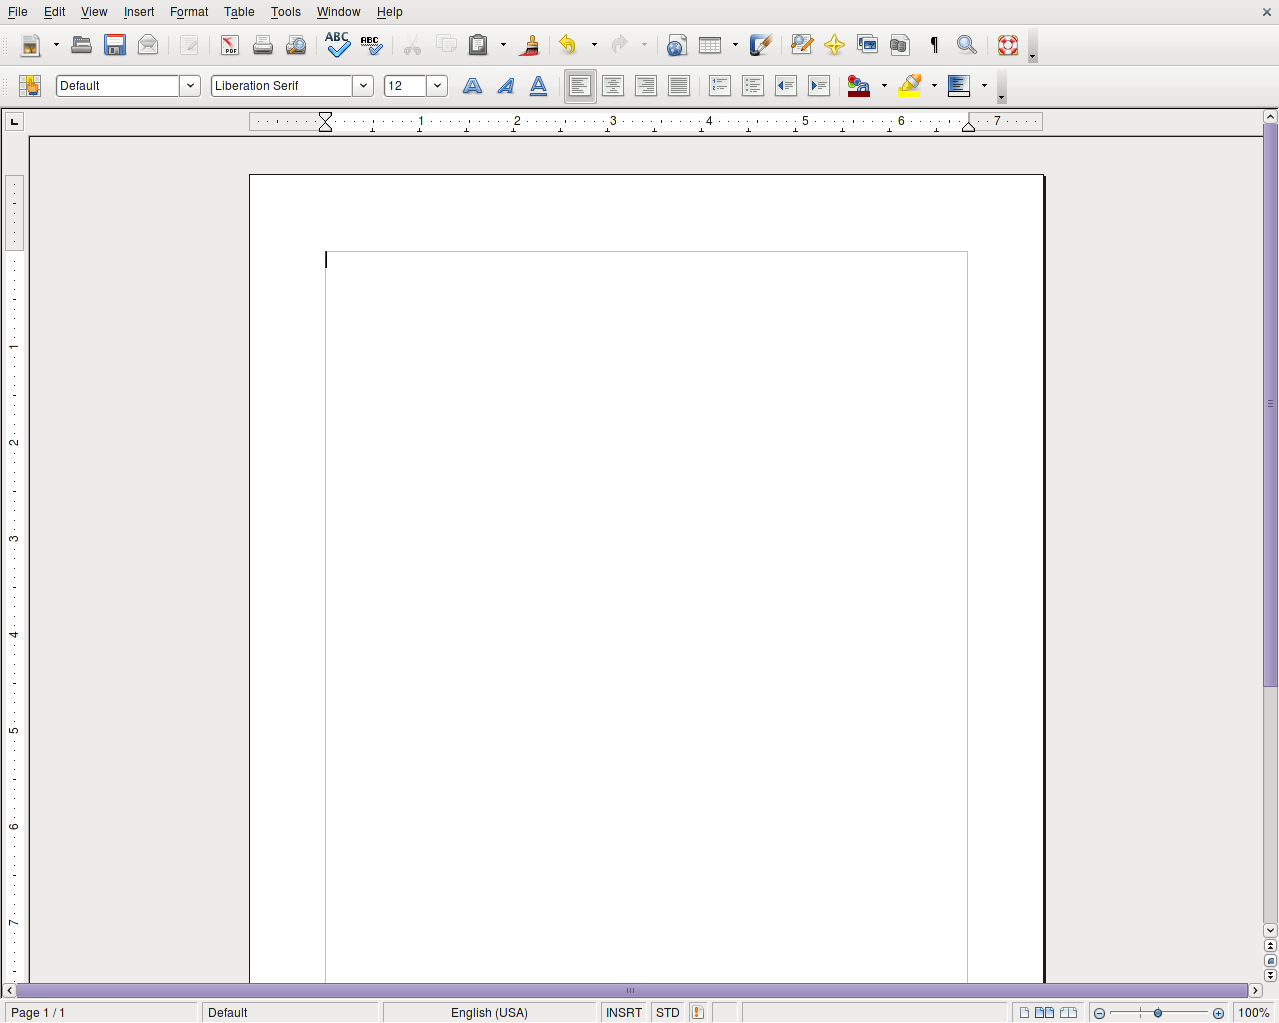Expand the Liberation Serif font dropdown
Screen dimensions: 1279x1023
click(x=363, y=86)
